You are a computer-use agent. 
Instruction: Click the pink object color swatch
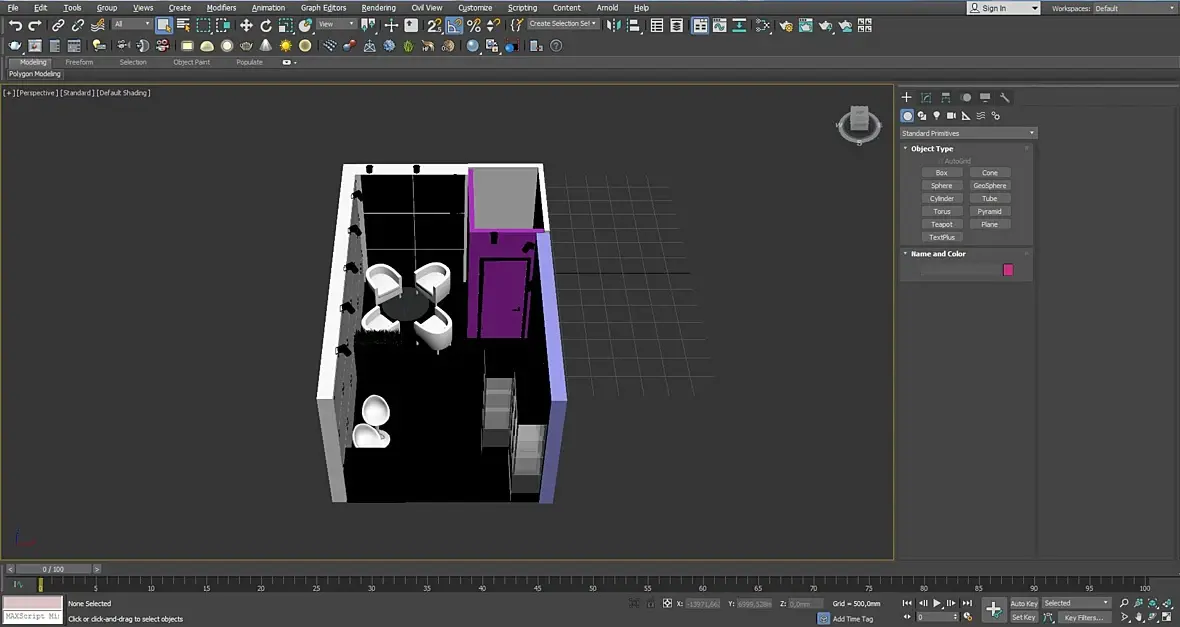(x=1008, y=270)
